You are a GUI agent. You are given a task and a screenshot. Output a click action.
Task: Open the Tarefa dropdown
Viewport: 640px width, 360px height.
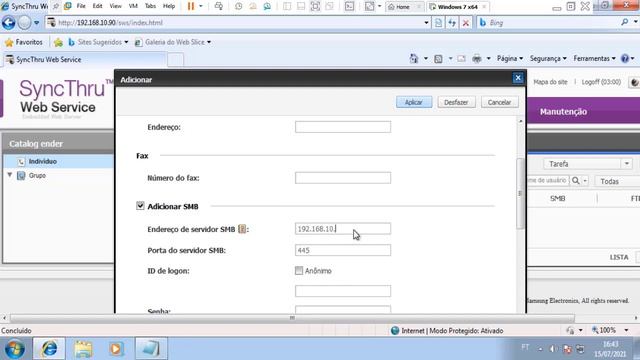(x=627, y=164)
